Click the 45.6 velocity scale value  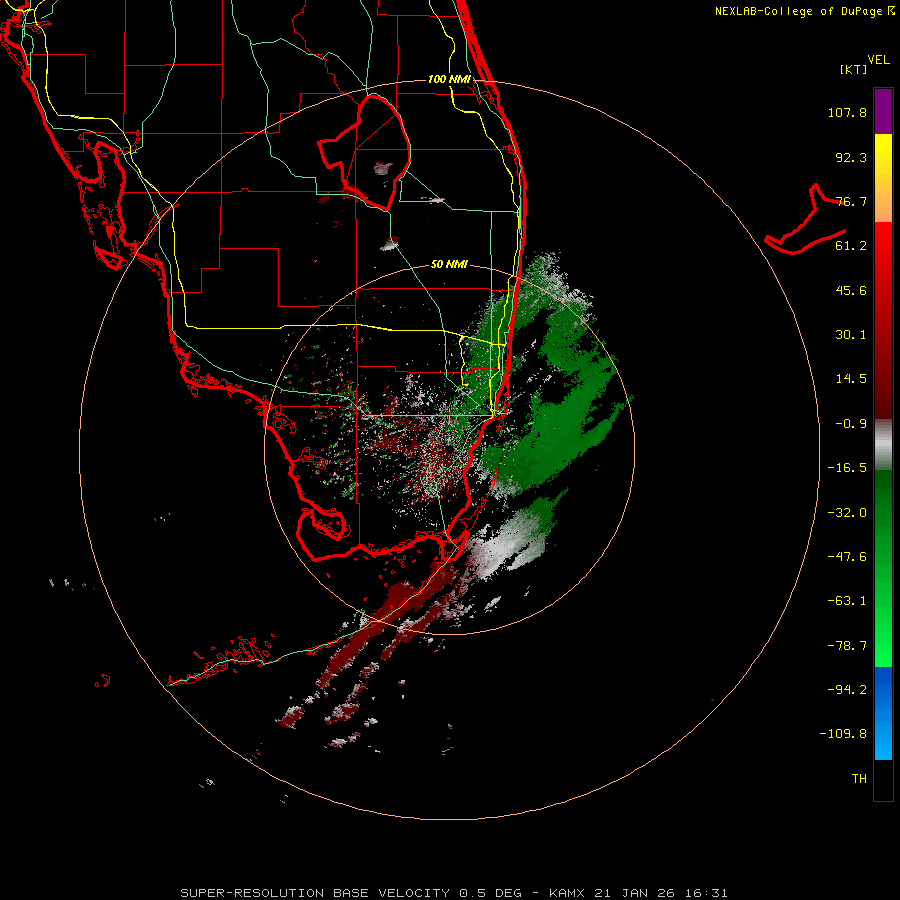[x=851, y=290]
